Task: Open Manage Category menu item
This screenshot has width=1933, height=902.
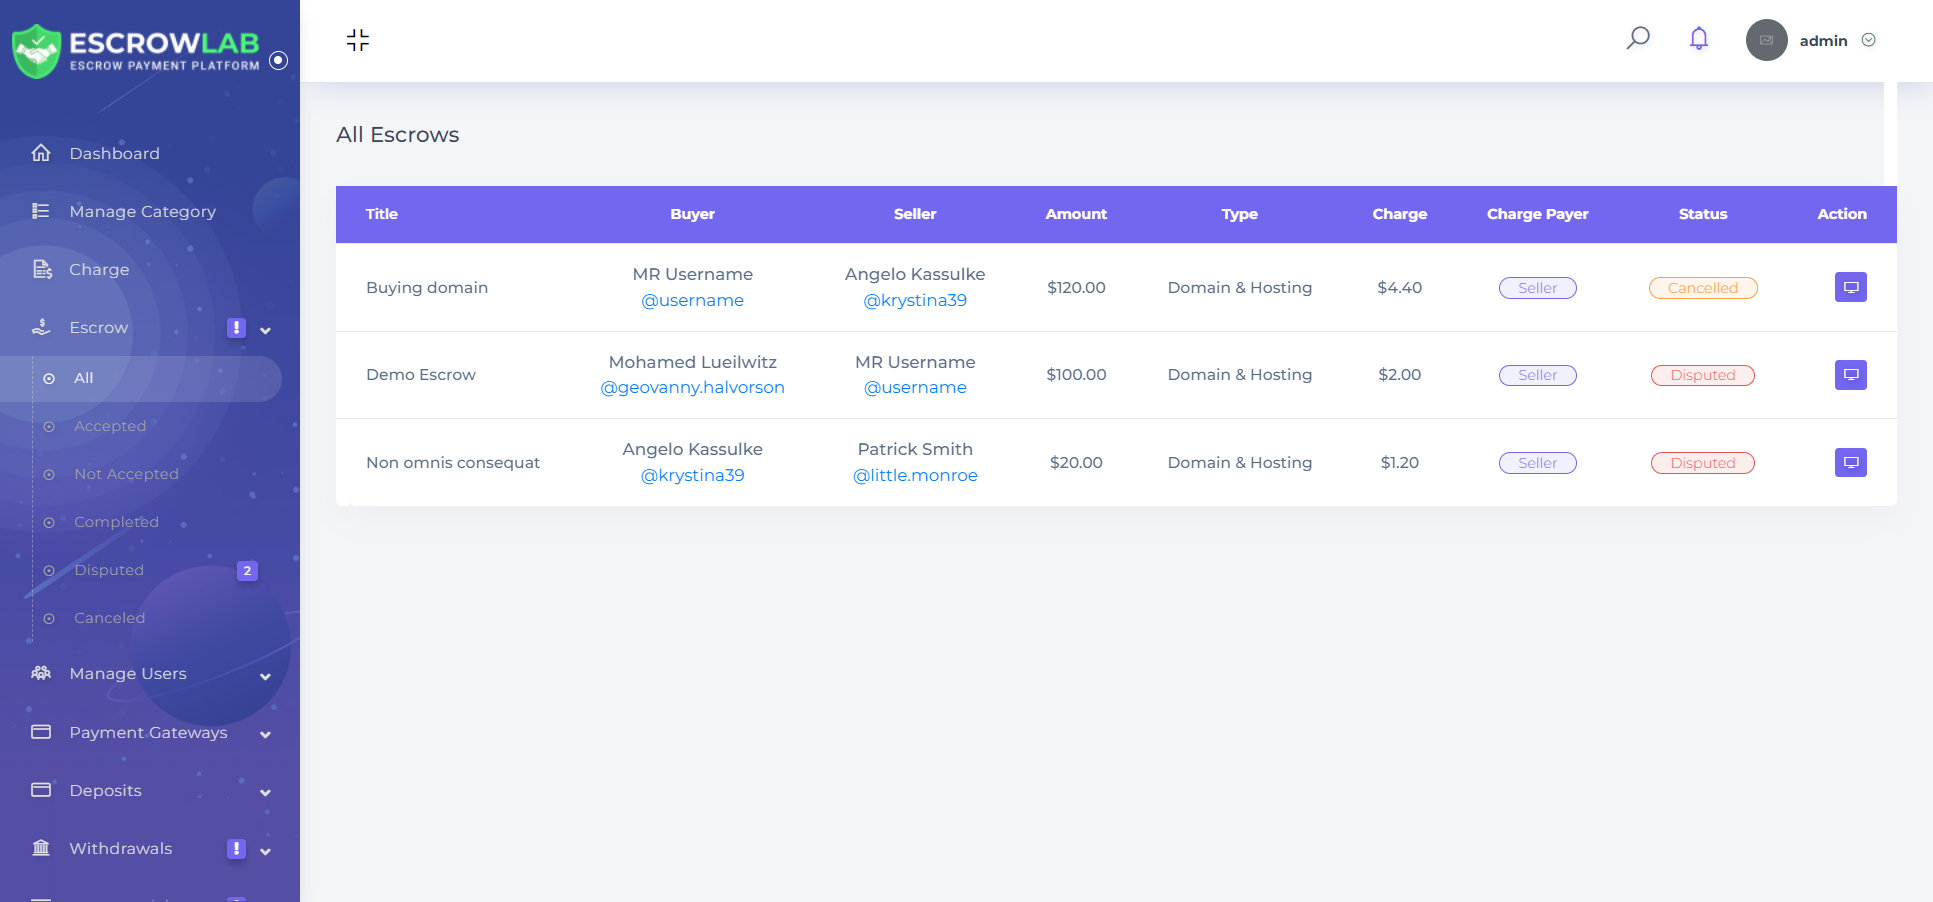Action: click(x=142, y=211)
